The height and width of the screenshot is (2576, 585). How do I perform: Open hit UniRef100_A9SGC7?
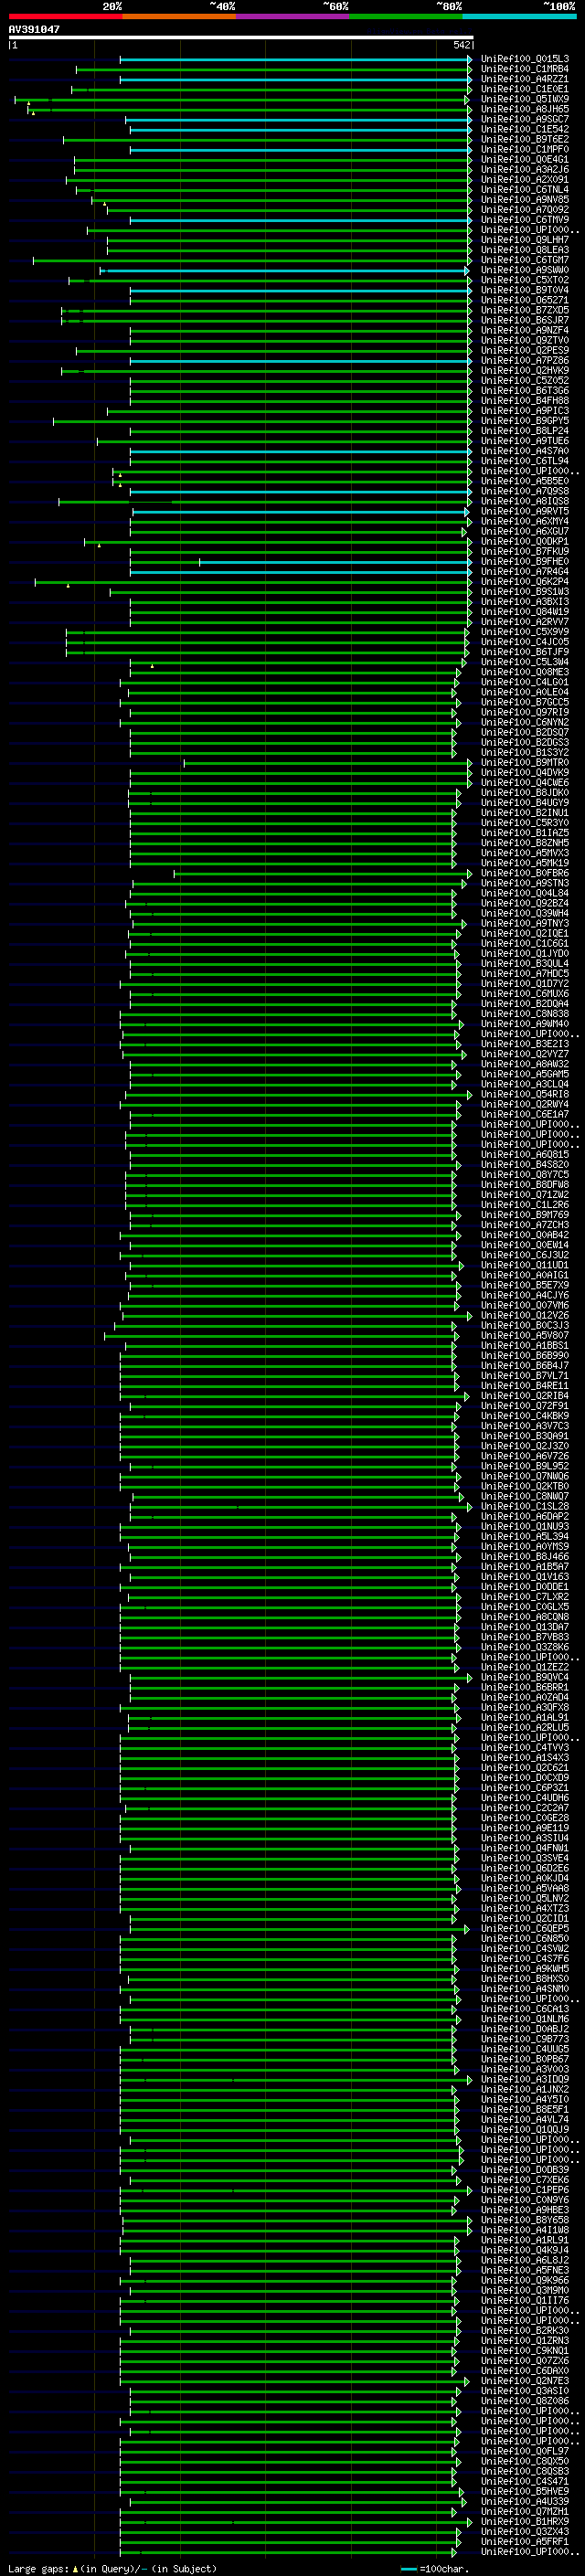524,119
